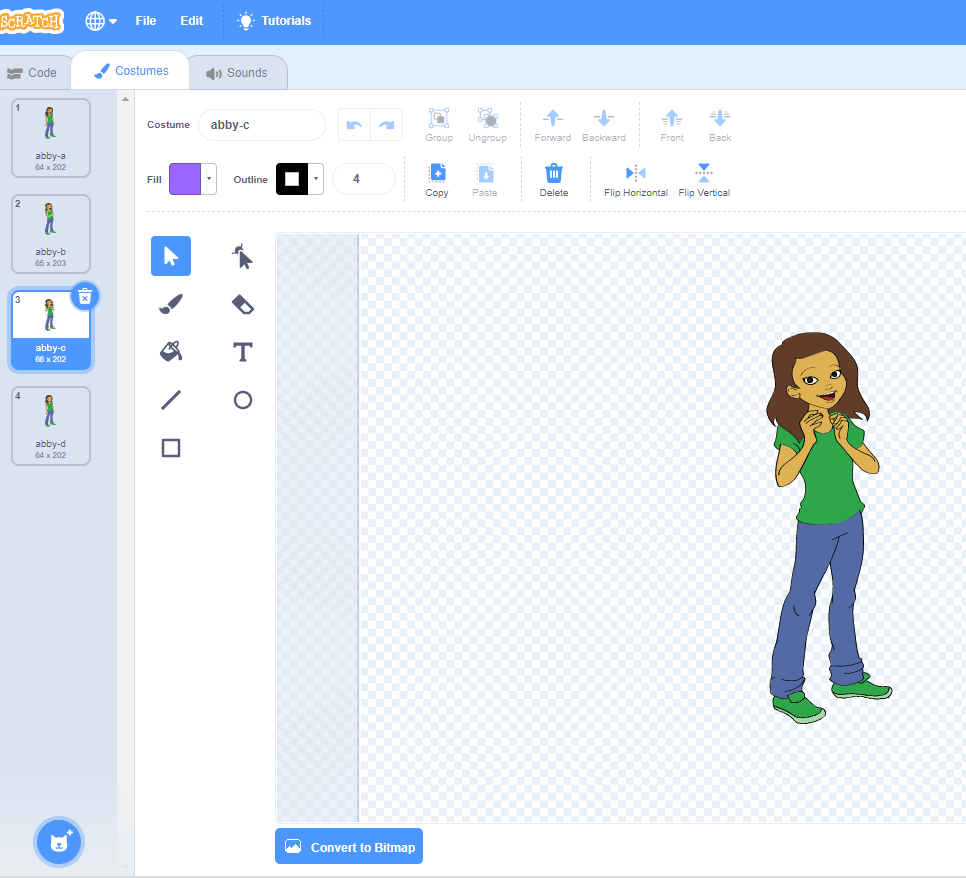Screen dimensions: 966x878
Task: Select the arrow Select tool
Action: (171, 256)
